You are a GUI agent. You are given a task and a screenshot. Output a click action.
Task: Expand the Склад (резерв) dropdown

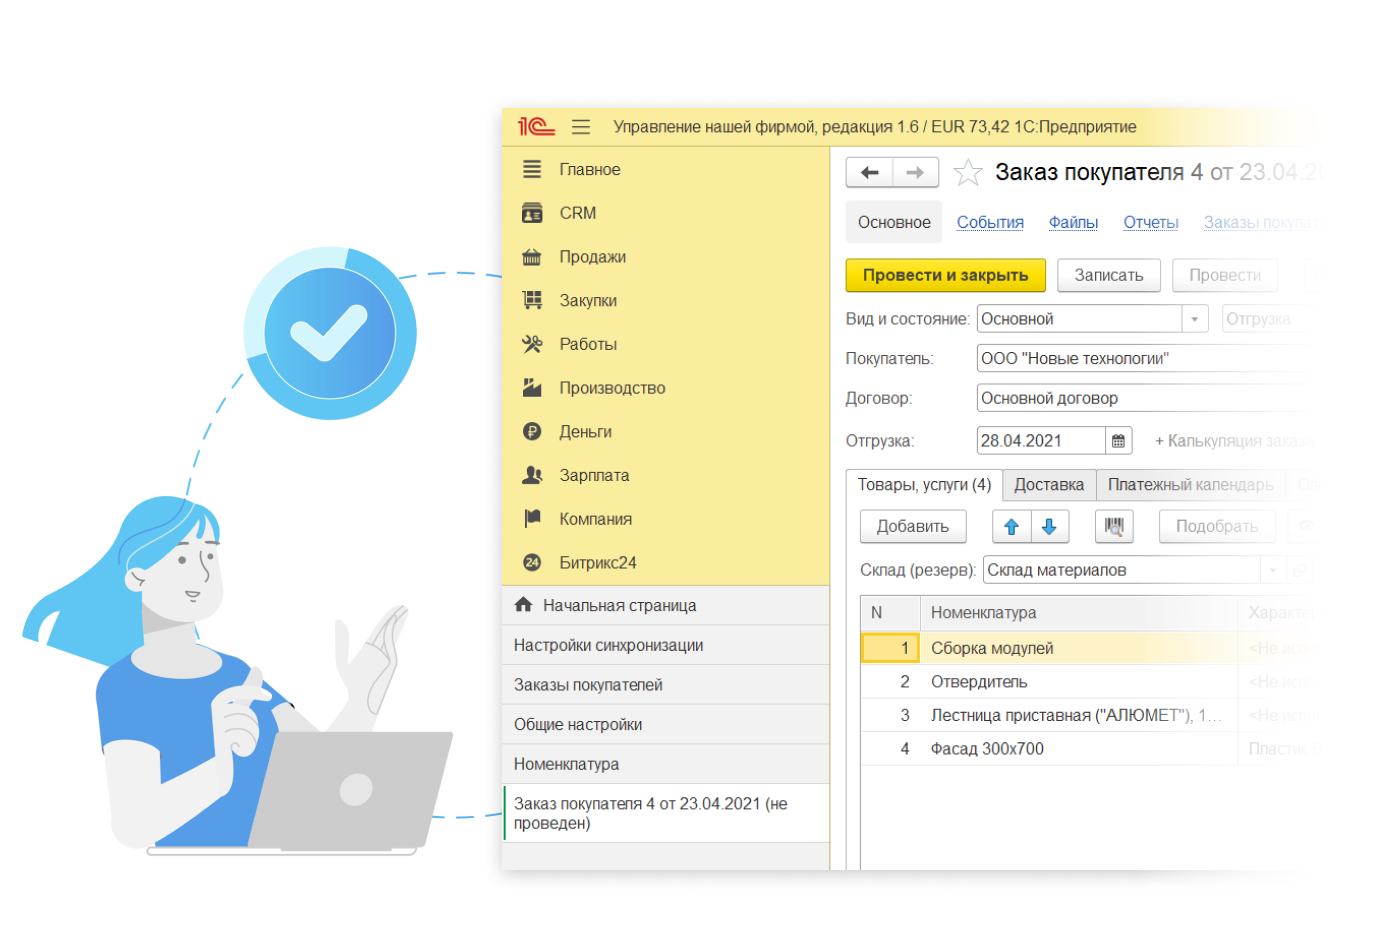(1272, 570)
